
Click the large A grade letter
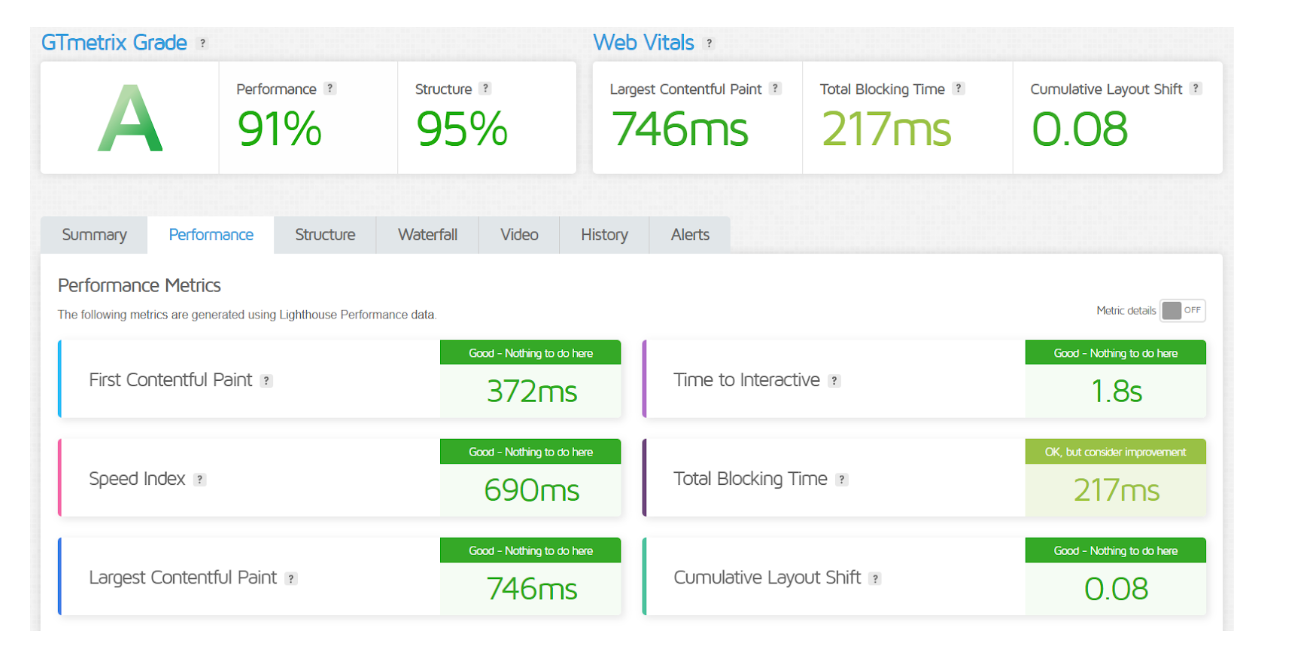click(130, 119)
